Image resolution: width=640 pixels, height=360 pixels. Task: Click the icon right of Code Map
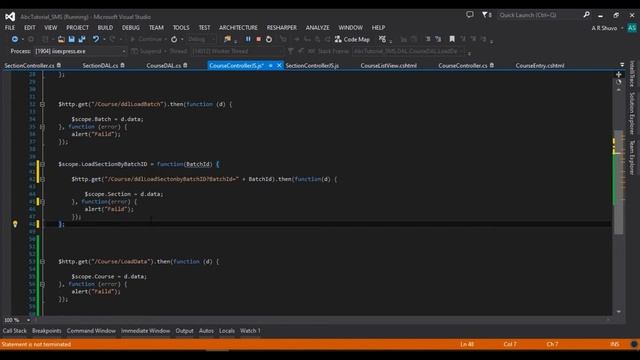(x=382, y=39)
